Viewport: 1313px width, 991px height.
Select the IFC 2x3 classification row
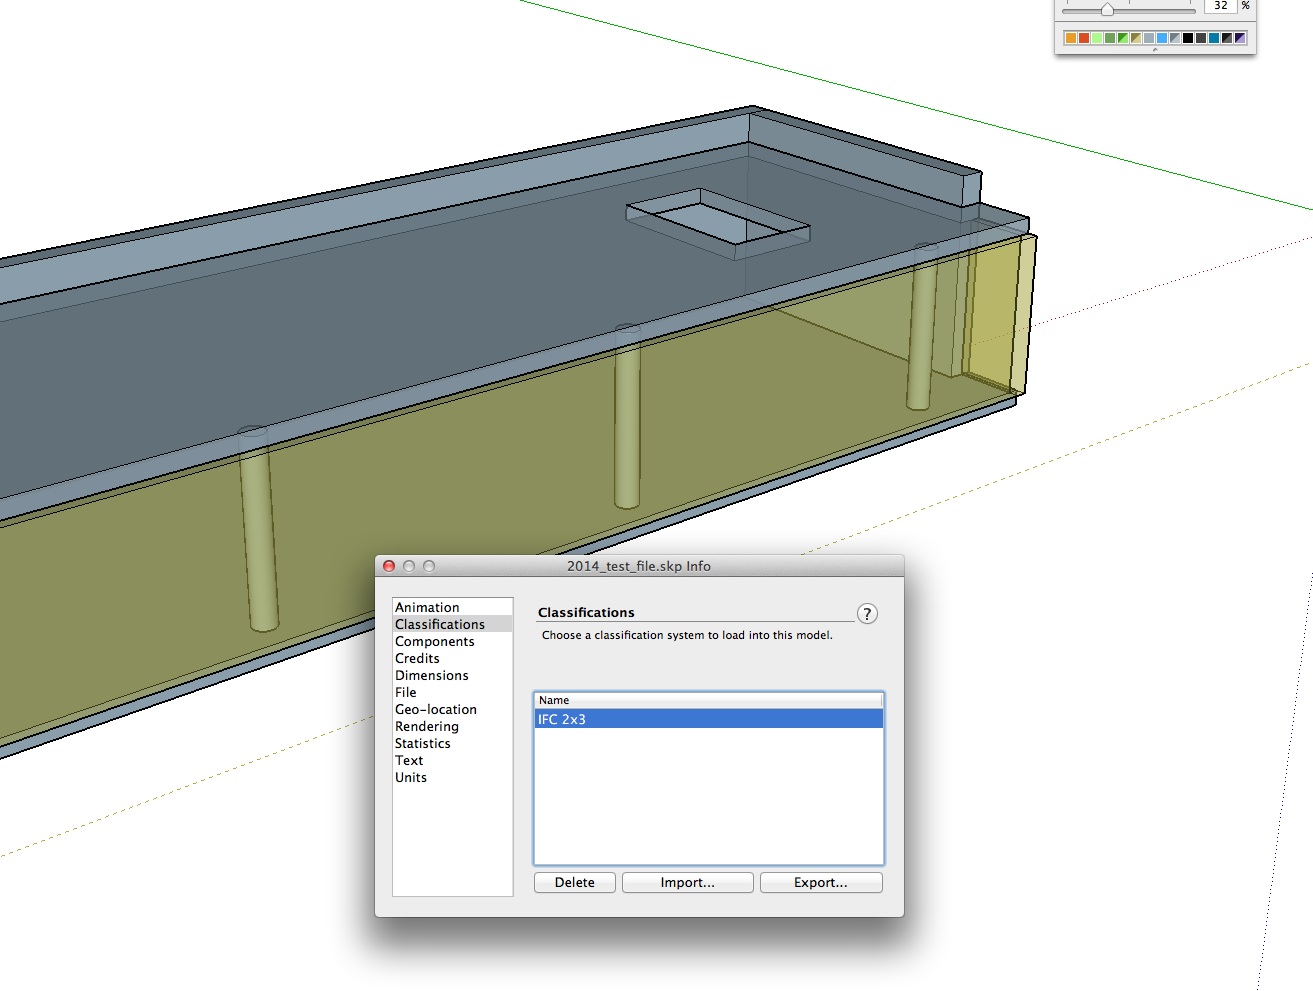point(709,719)
